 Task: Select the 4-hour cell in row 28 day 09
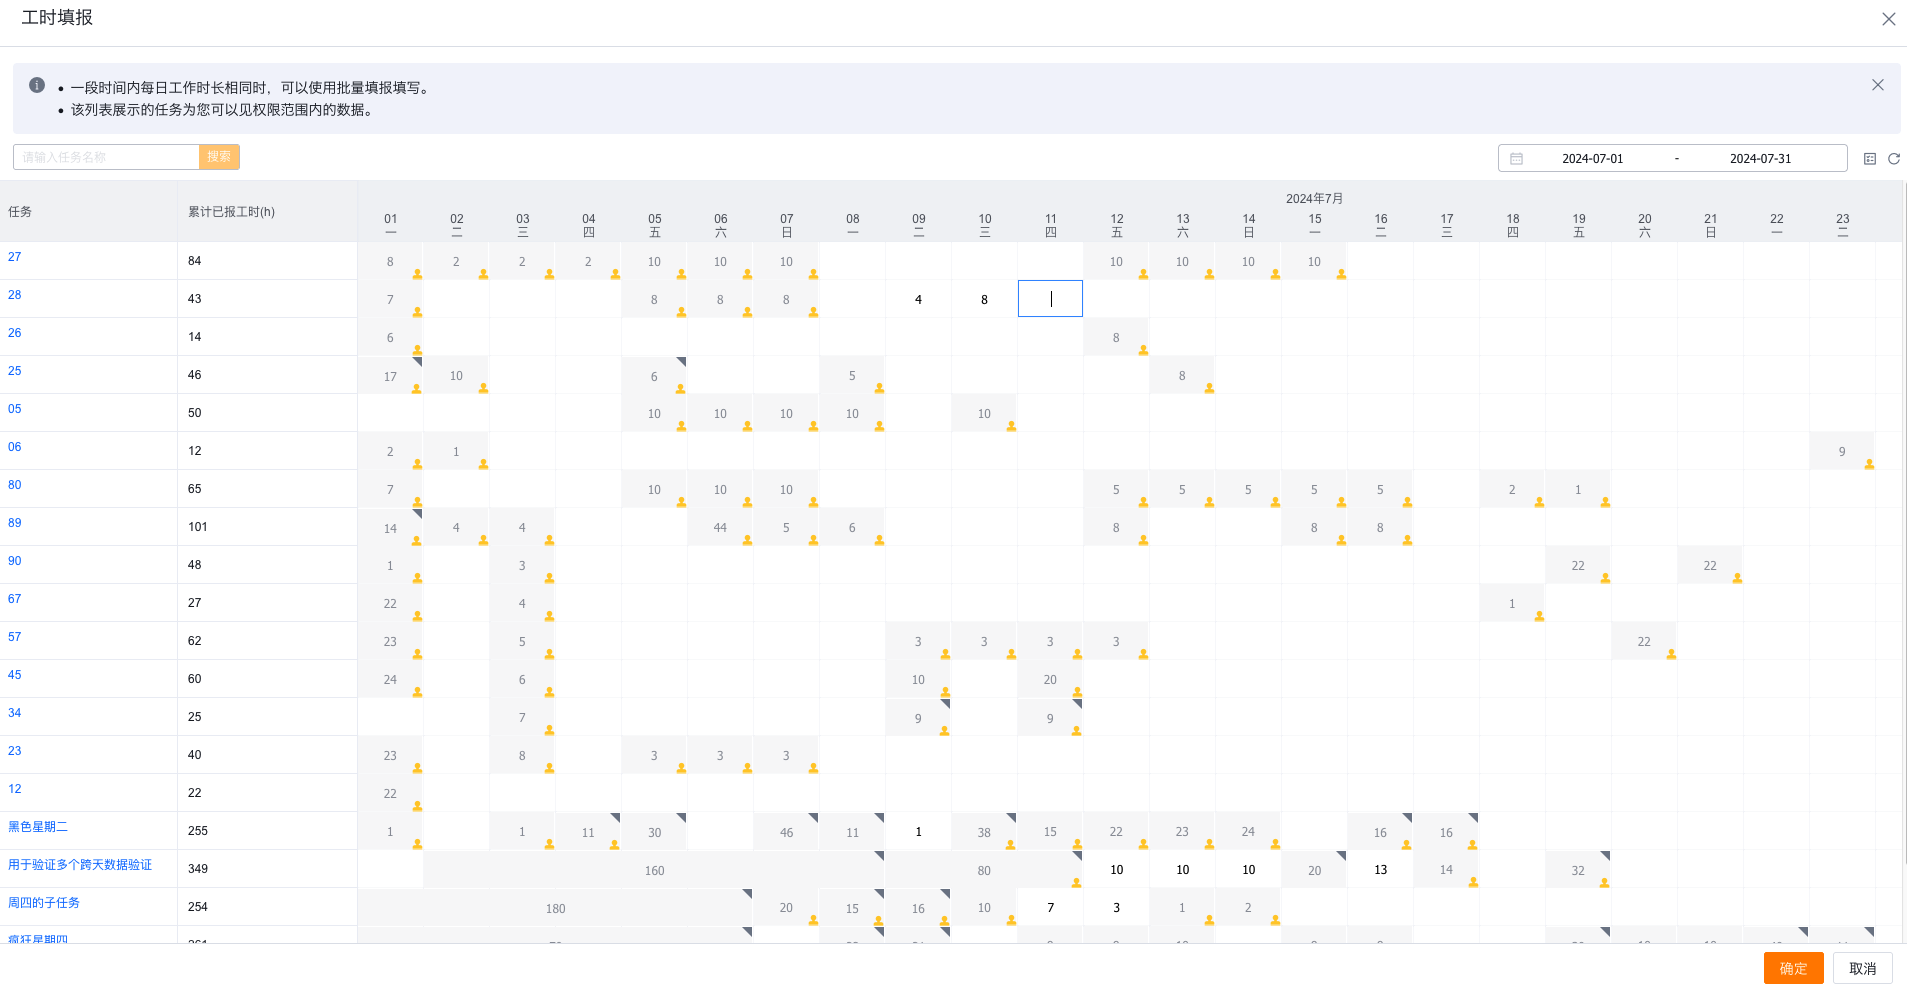pos(918,299)
